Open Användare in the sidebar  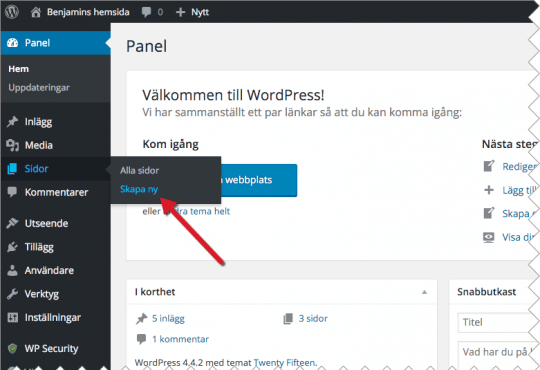click(x=49, y=270)
